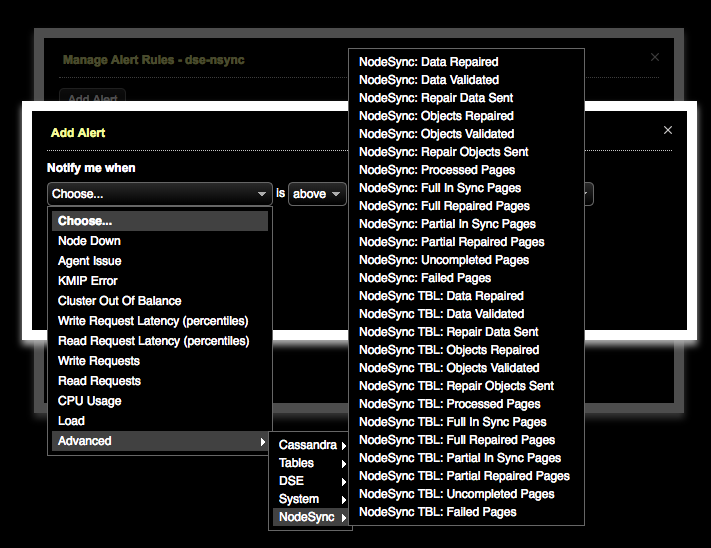Choose NodeSync TBL: Partial Repaired Pages
Image resolution: width=711 pixels, height=548 pixels.
tap(466, 476)
